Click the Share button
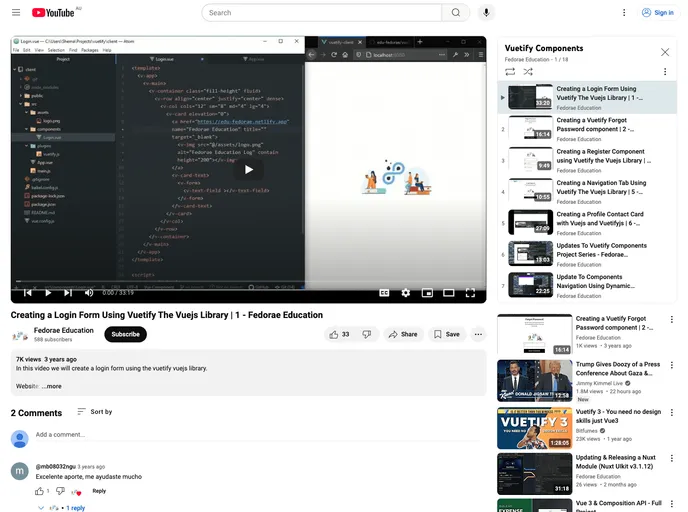 pos(403,334)
